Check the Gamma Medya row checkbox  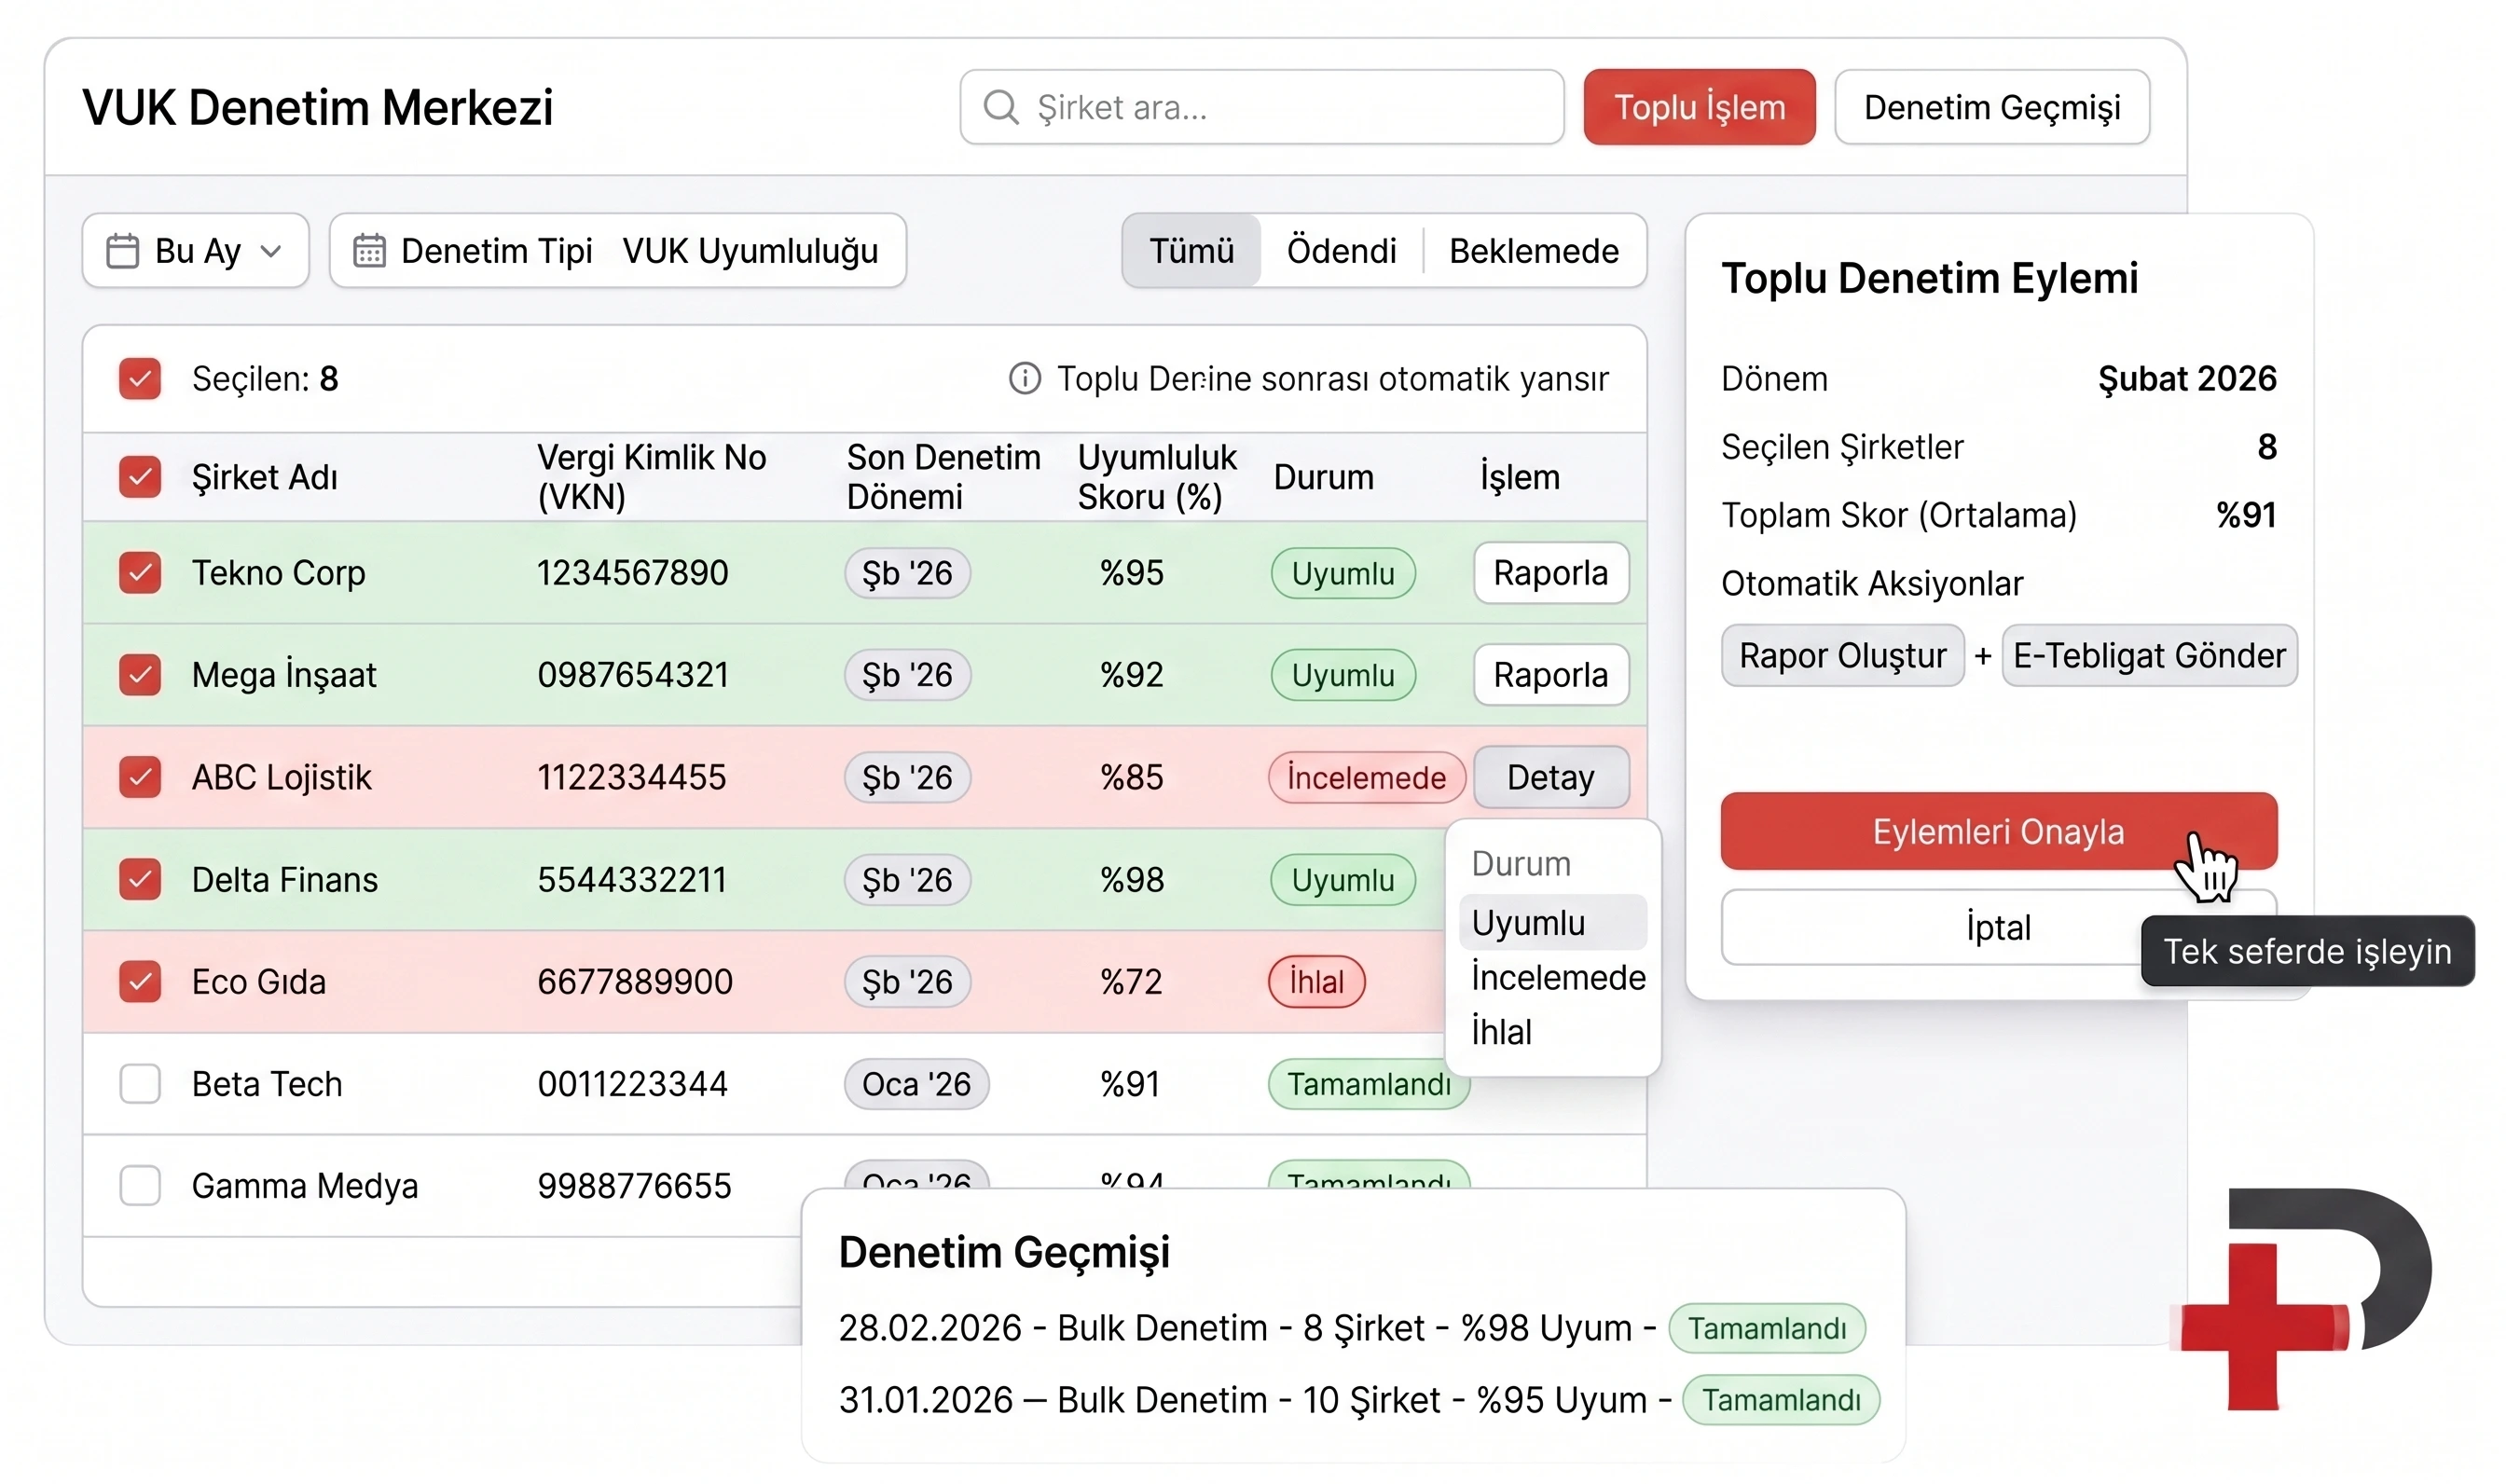(x=140, y=1185)
